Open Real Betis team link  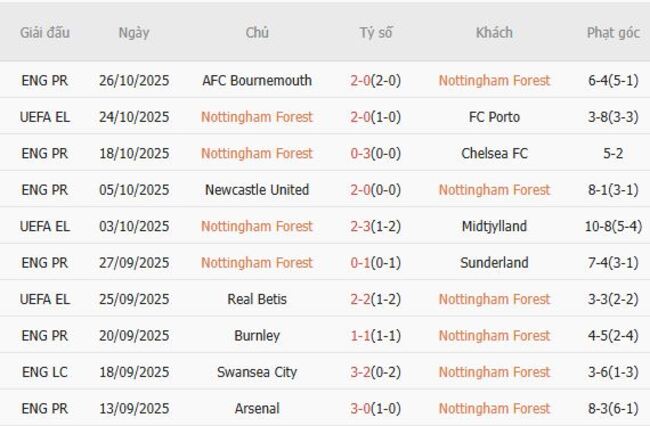[257, 299]
